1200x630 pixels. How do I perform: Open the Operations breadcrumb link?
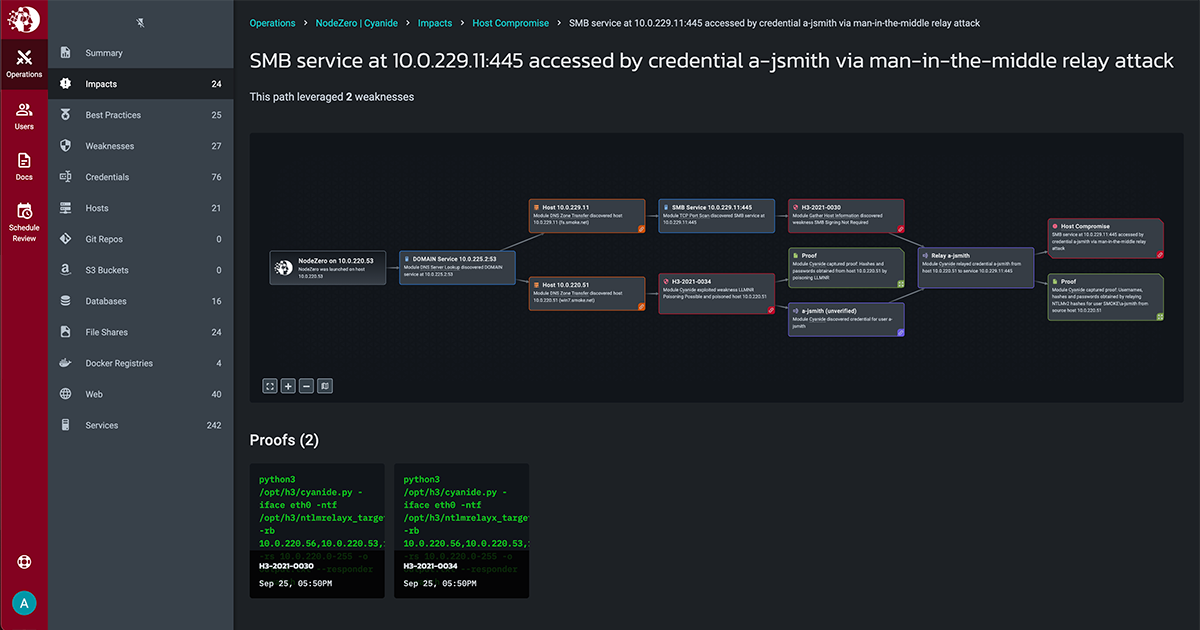(271, 22)
